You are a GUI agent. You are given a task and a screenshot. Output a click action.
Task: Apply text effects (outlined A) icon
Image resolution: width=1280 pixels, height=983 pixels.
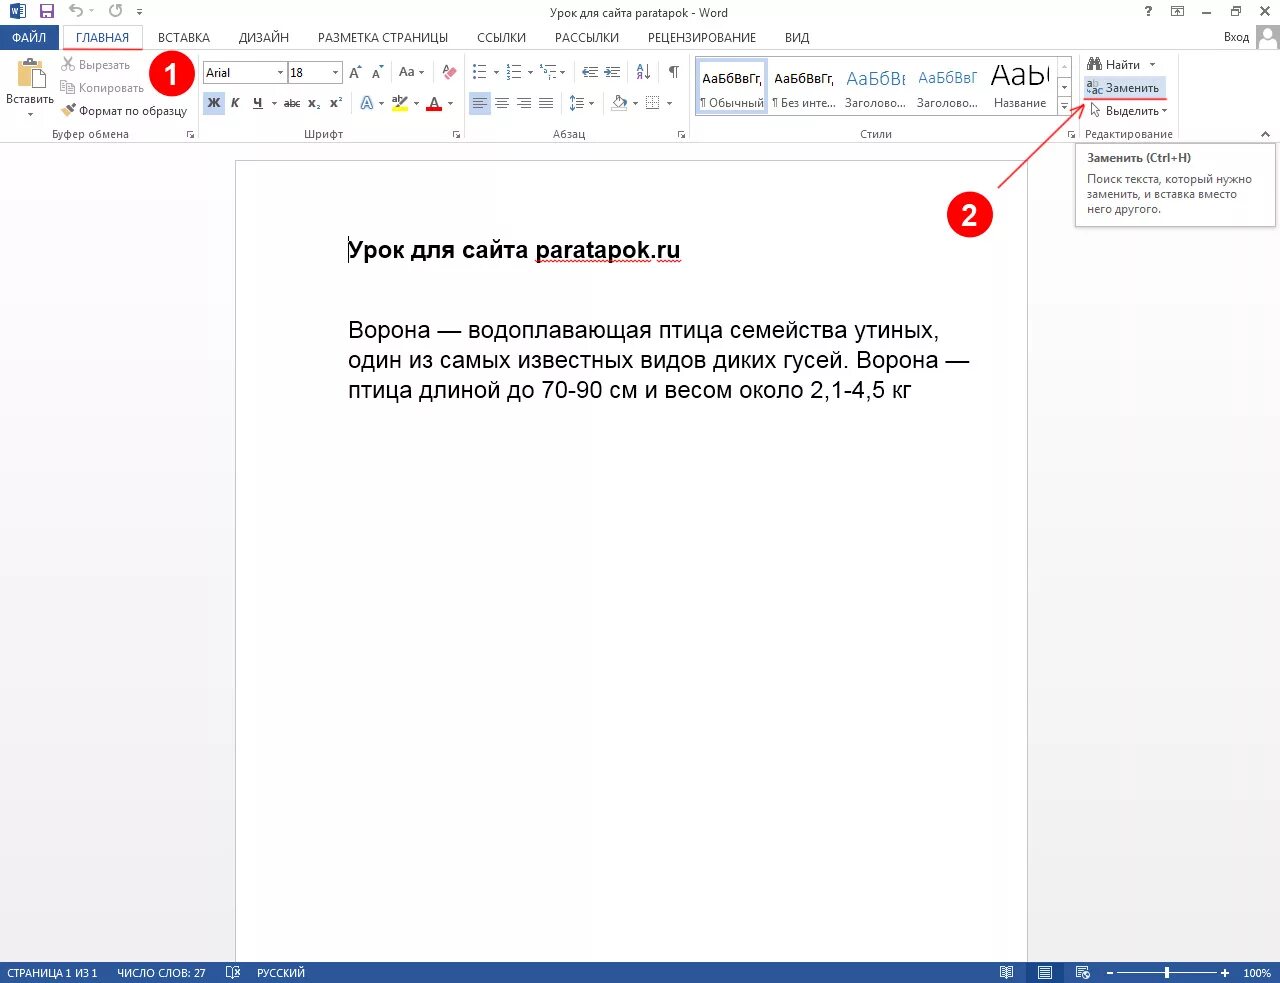click(367, 103)
